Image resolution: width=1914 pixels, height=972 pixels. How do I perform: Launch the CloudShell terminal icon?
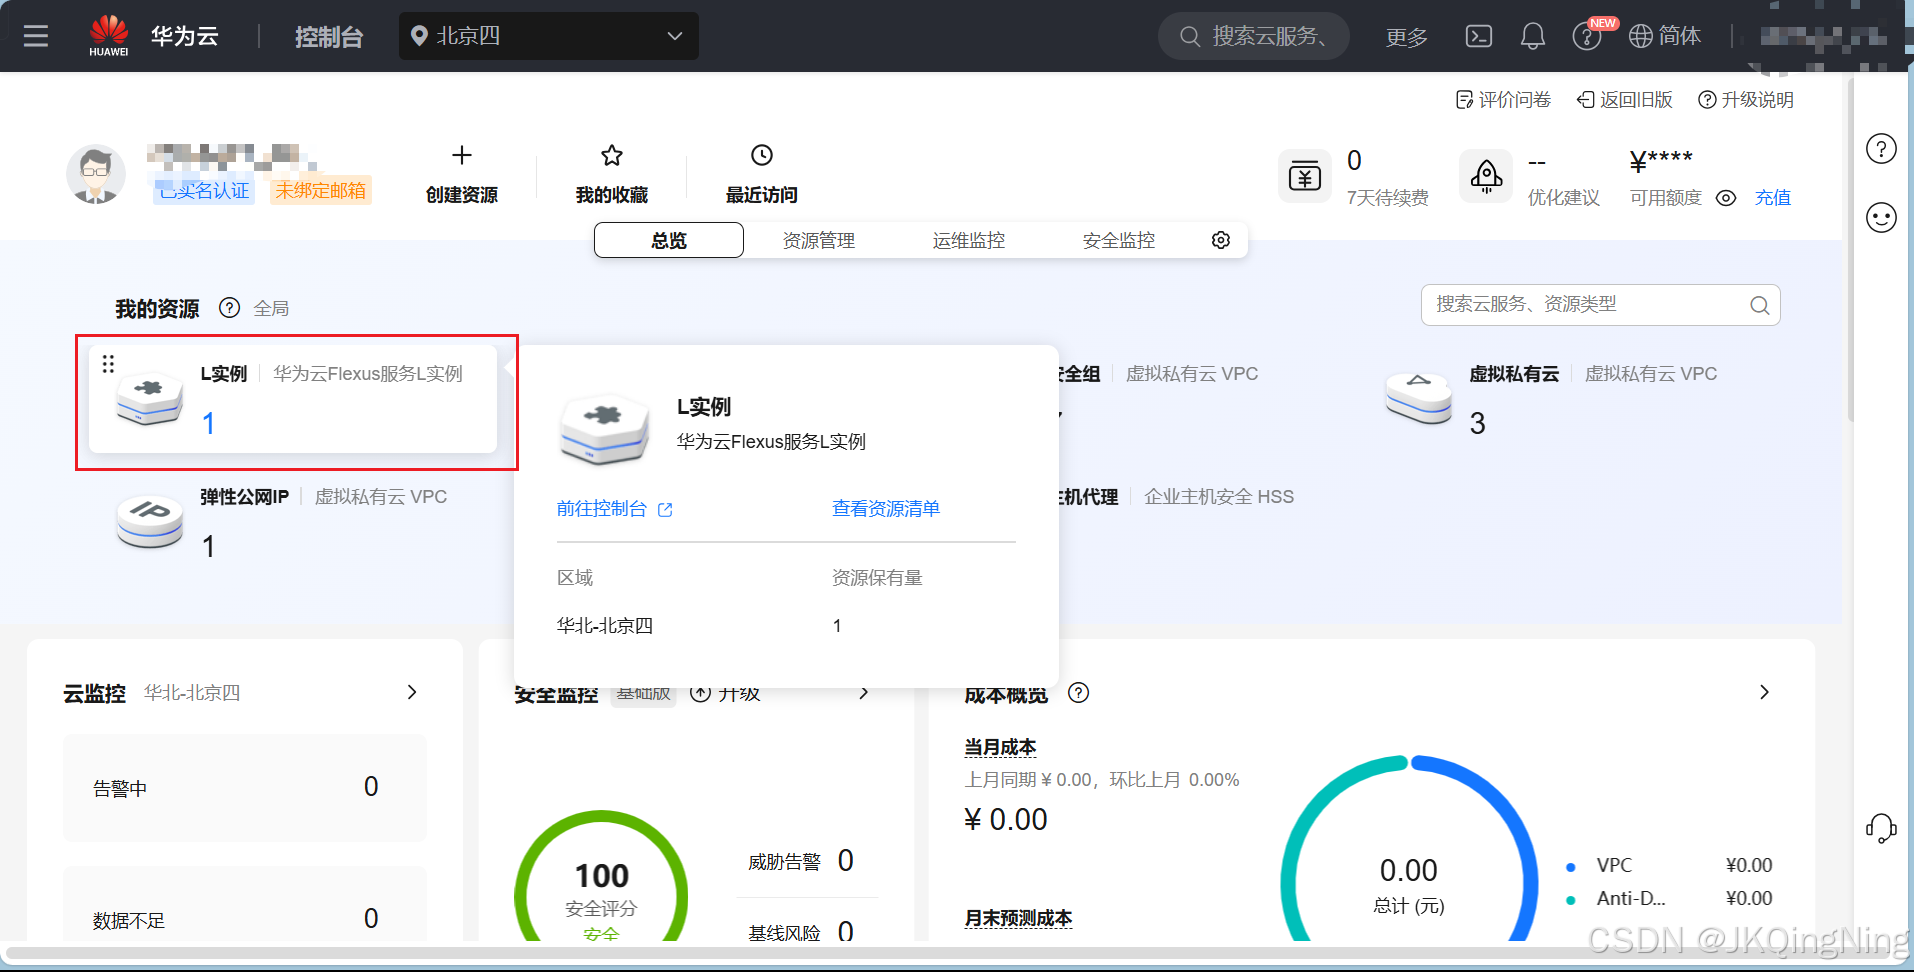[x=1478, y=36]
